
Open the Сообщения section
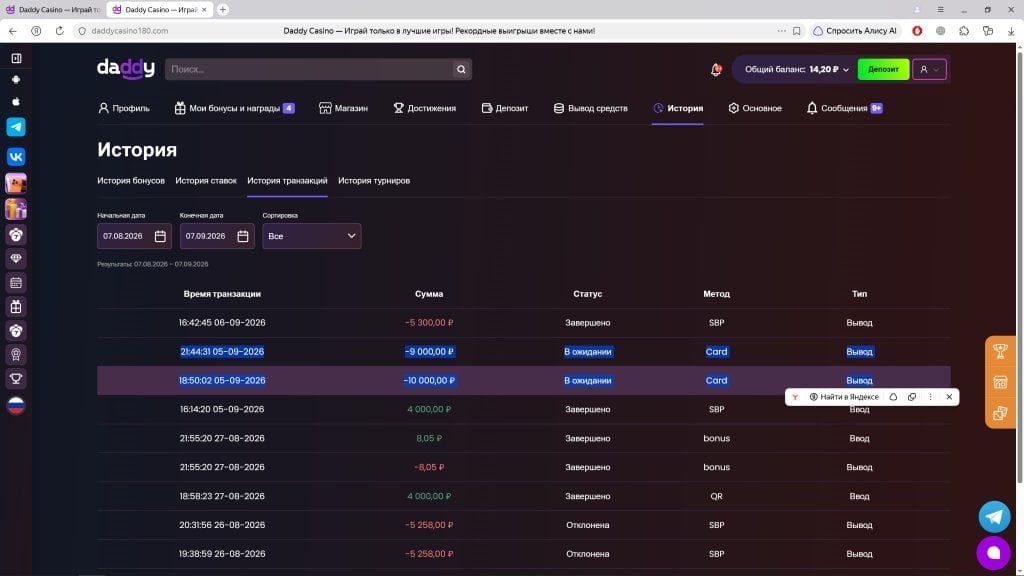click(844, 108)
